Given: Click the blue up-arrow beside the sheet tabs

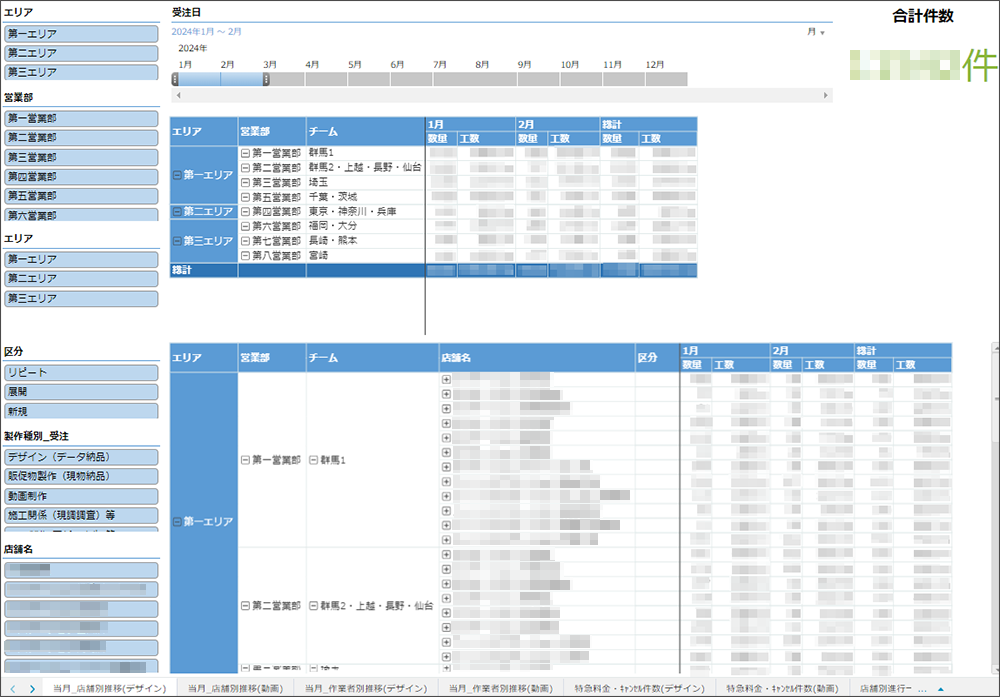Looking at the screenshot, I should pos(941,689).
